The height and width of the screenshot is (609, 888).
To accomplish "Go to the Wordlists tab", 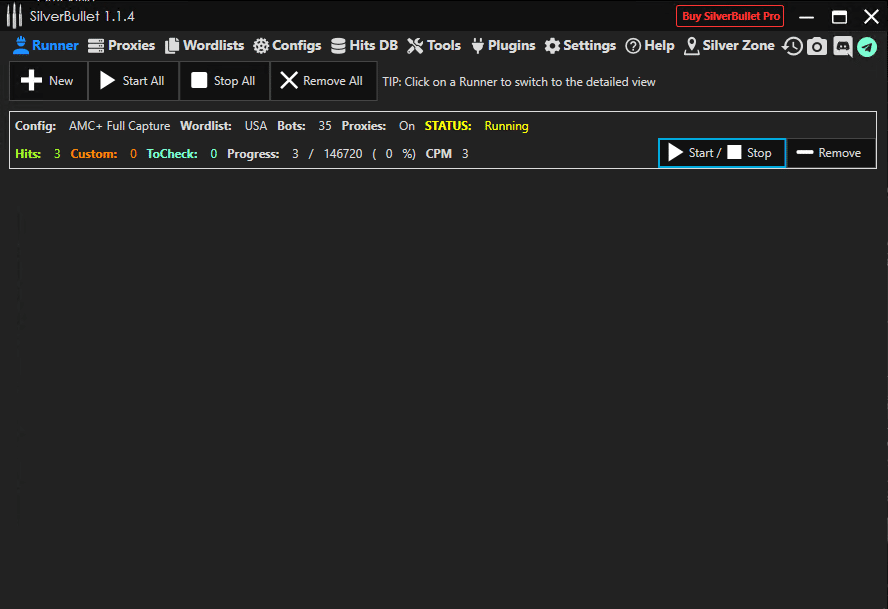I will [204, 45].
